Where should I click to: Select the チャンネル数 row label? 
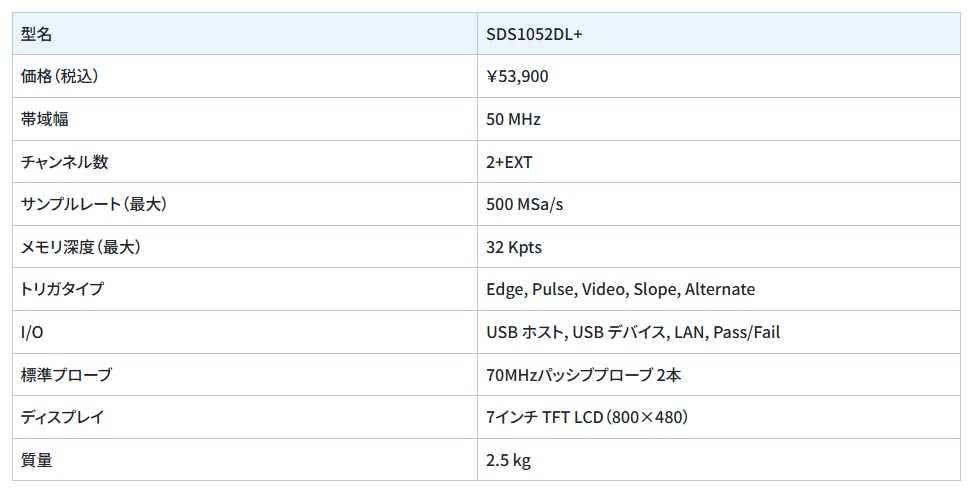(x=64, y=162)
